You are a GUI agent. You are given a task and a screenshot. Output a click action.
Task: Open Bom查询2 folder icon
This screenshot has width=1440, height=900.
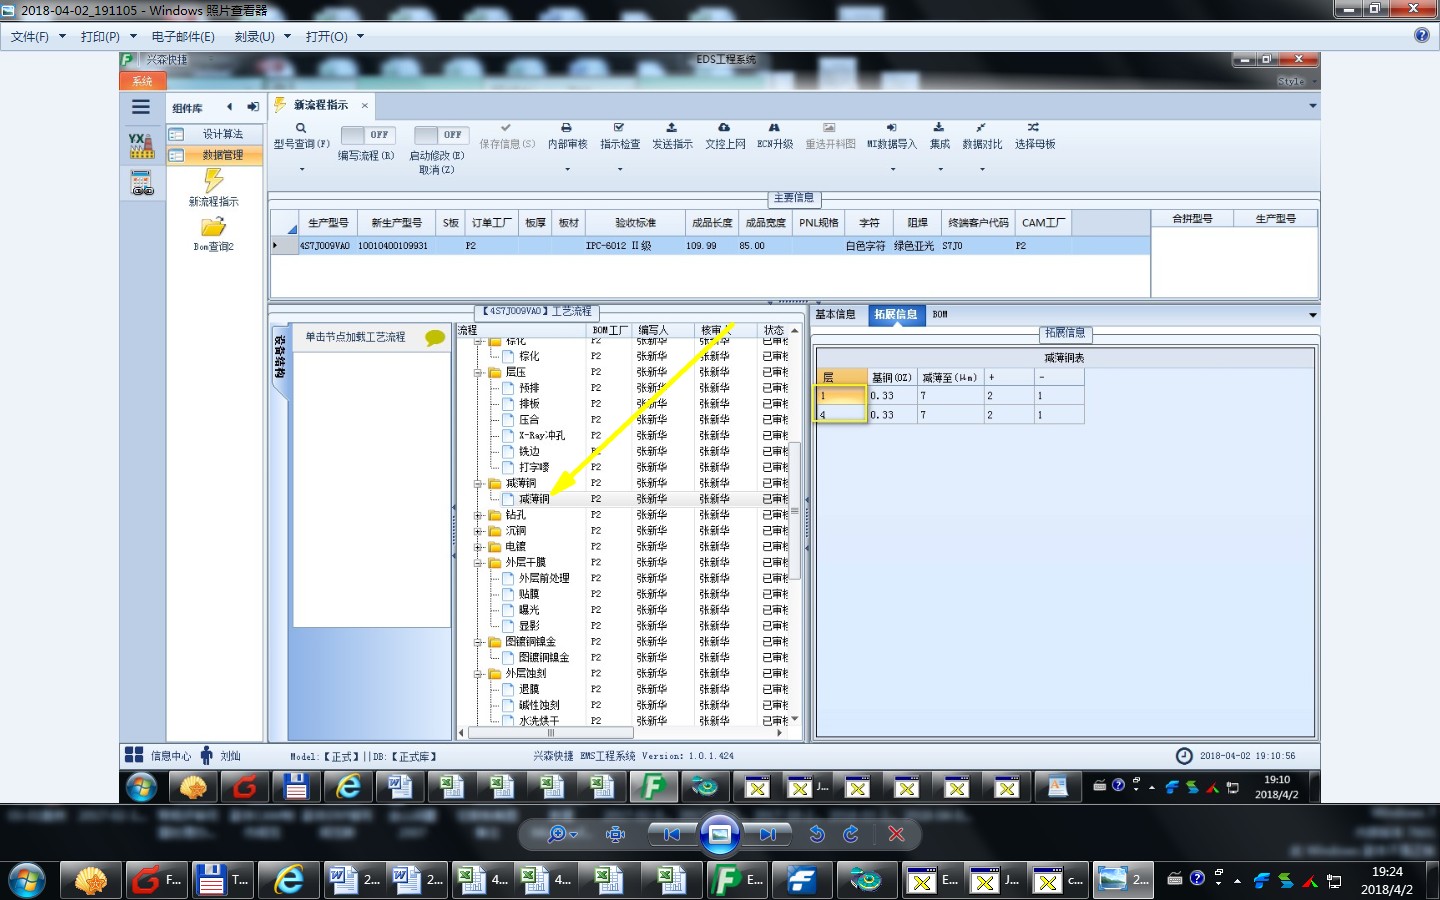tap(213, 228)
